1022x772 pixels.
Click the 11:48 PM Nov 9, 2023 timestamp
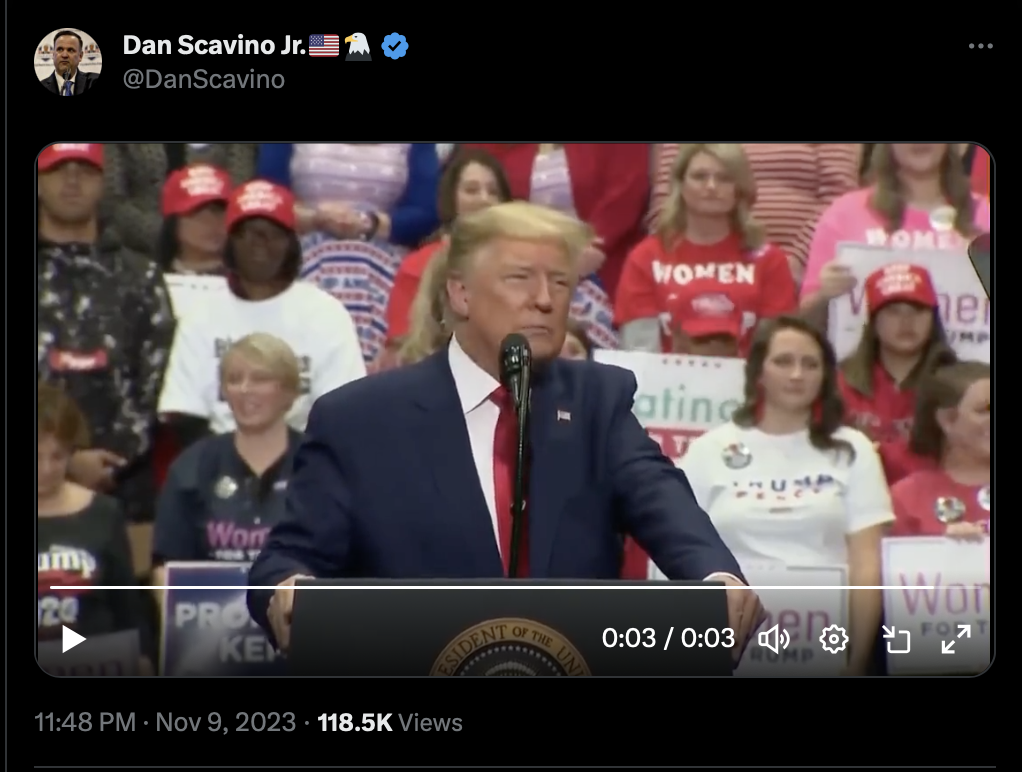[x=165, y=722]
